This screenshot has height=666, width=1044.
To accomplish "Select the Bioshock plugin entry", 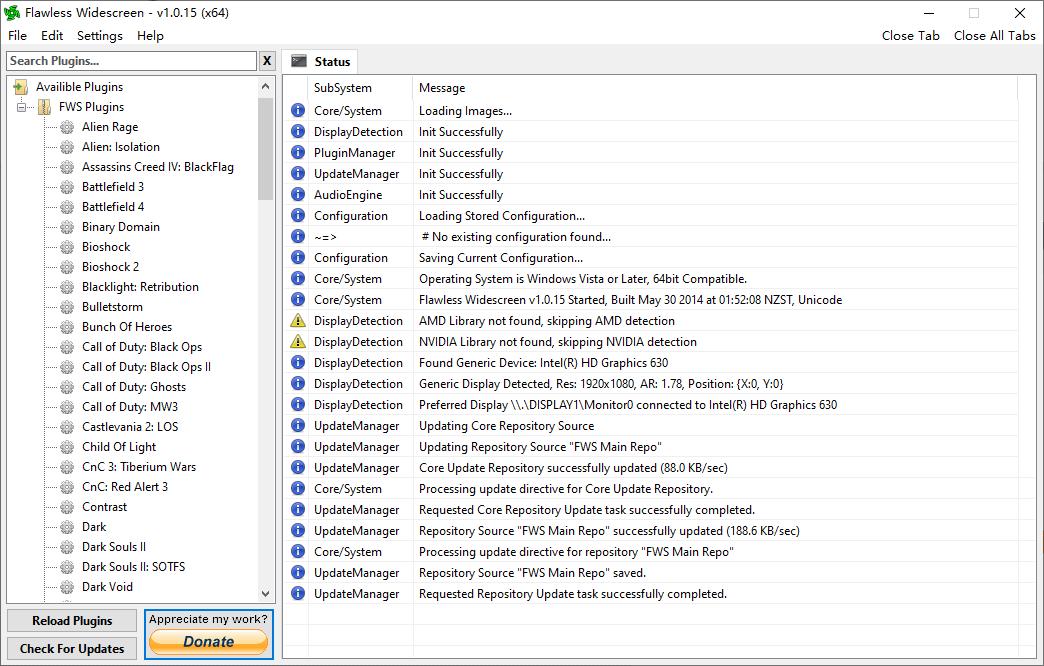I will click(106, 247).
